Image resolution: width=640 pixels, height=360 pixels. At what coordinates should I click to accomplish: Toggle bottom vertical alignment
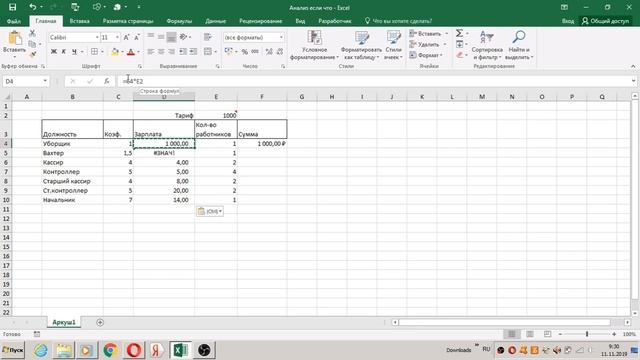point(171,37)
